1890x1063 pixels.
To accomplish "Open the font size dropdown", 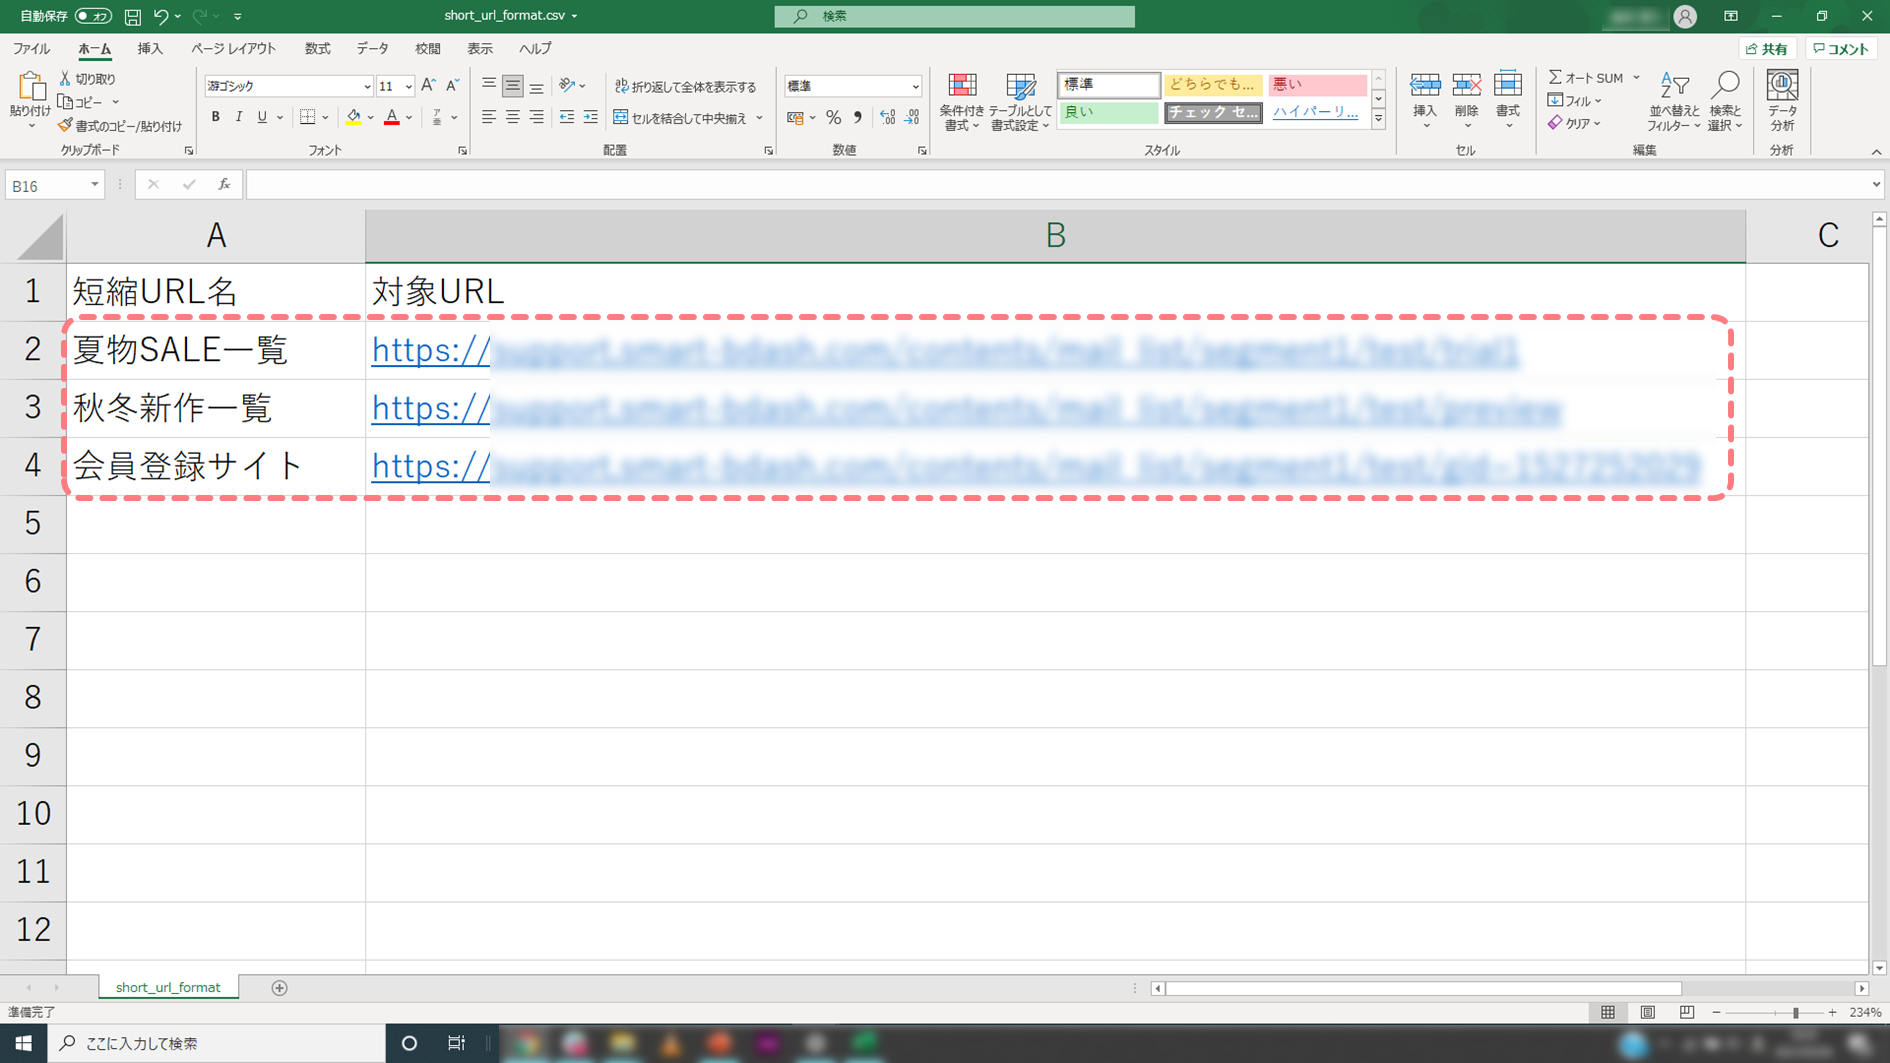I will point(408,87).
